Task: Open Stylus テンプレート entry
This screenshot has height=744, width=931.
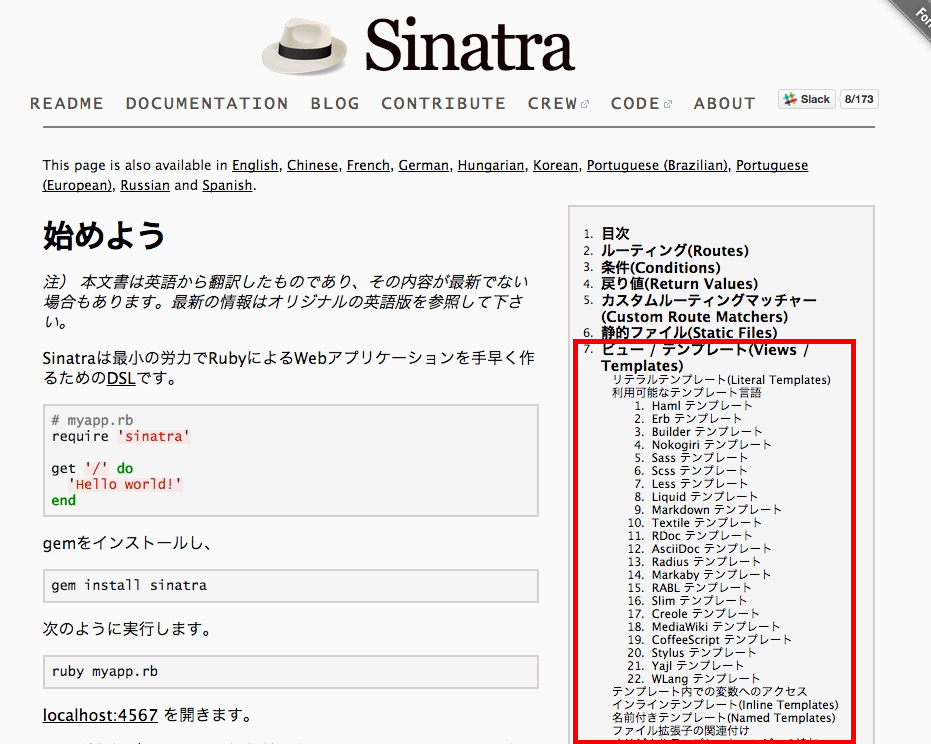Action: coord(704,654)
